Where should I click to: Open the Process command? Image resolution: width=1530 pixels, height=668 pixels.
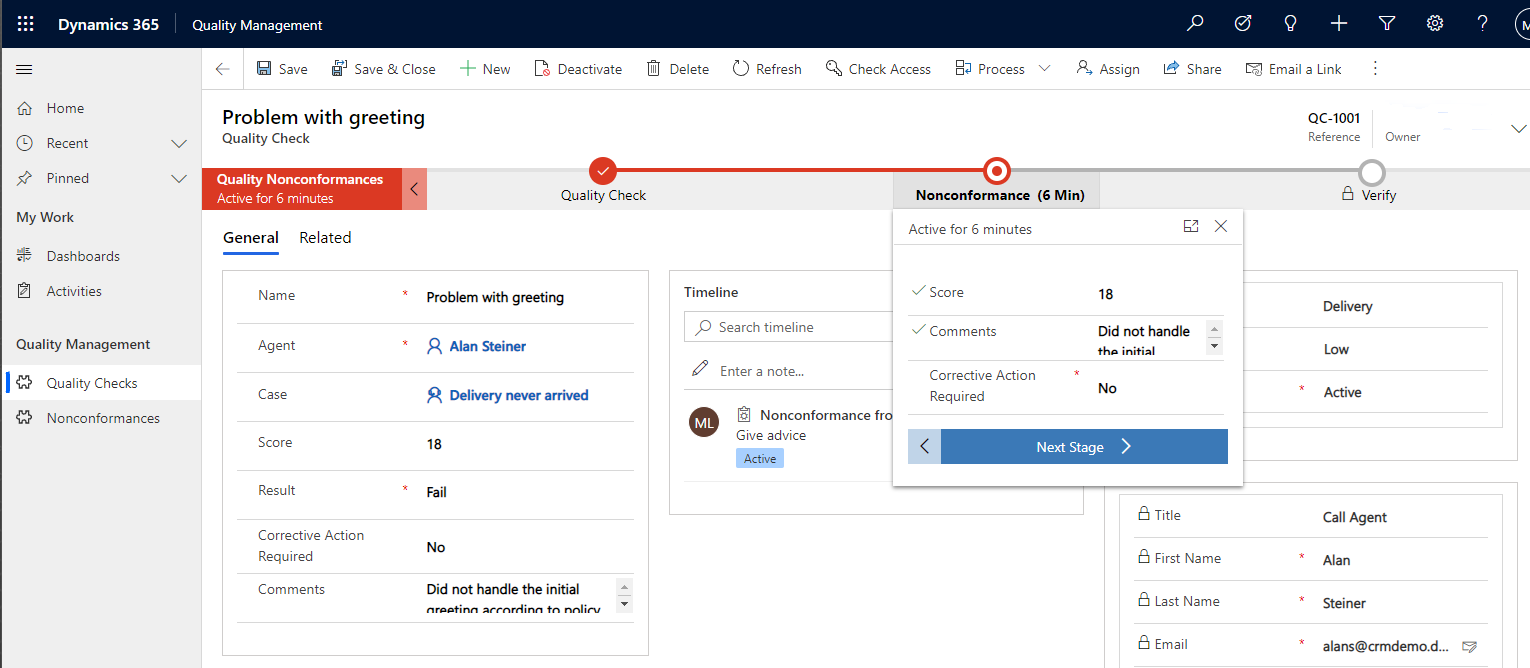pos(990,69)
